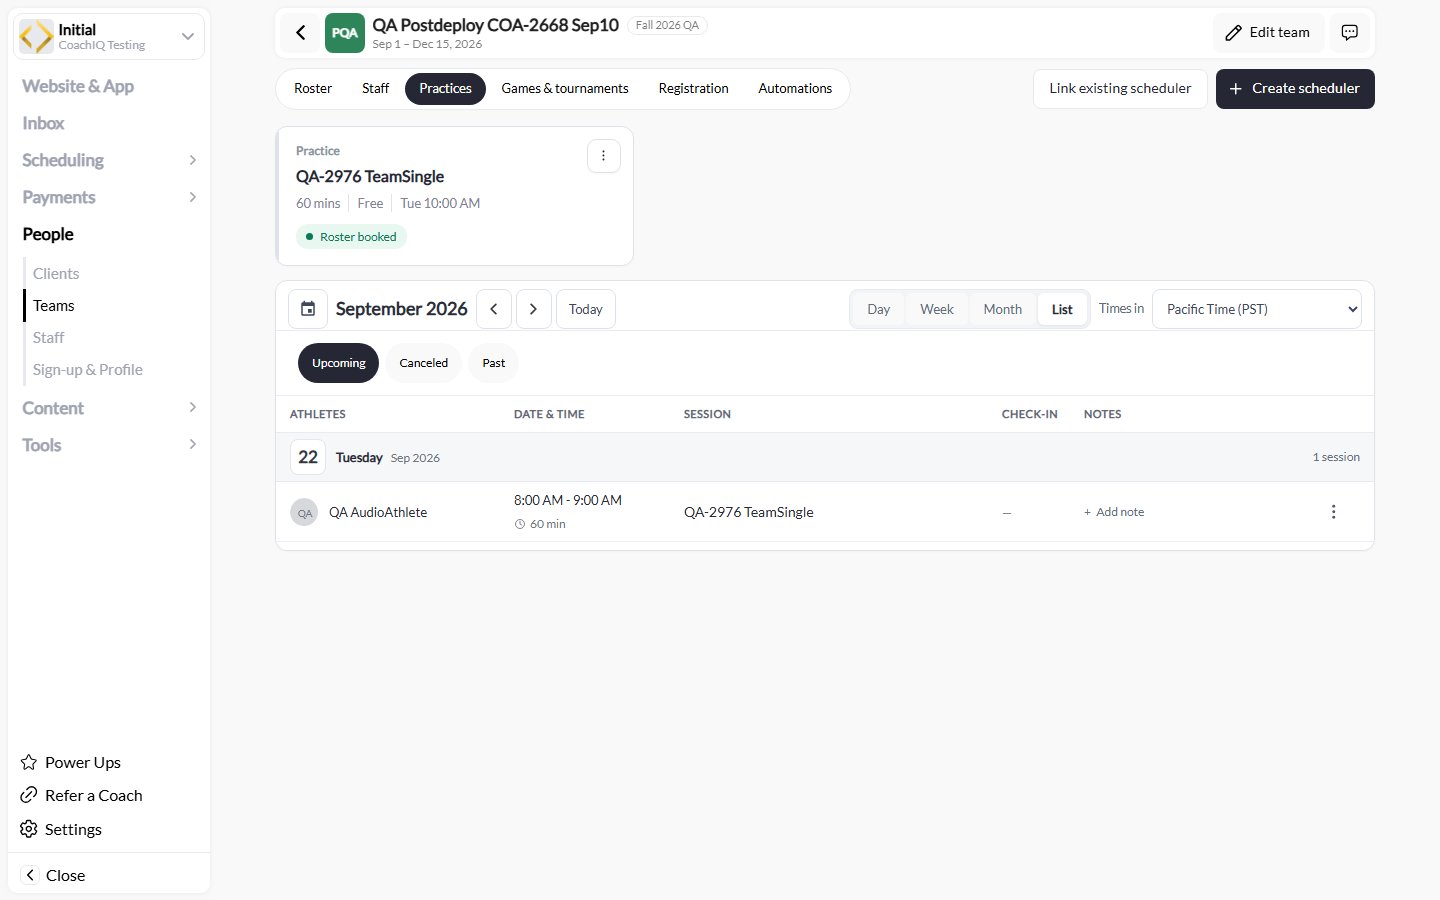
Task: Close the sidebar with the Close arrow
Action: (54, 875)
